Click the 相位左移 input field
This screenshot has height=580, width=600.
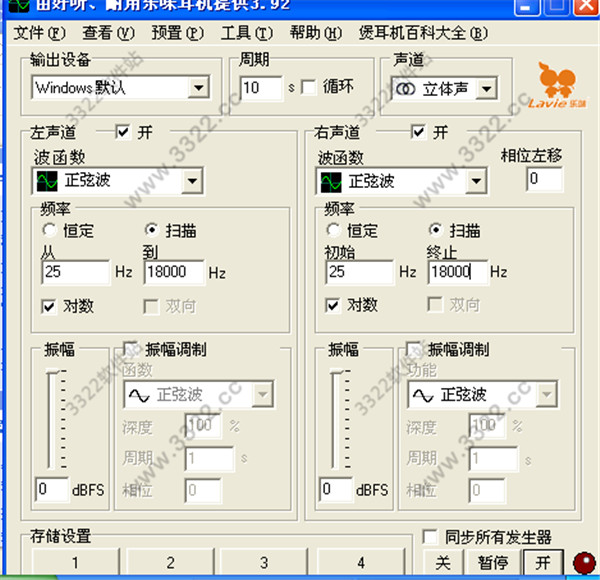(x=544, y=179)
